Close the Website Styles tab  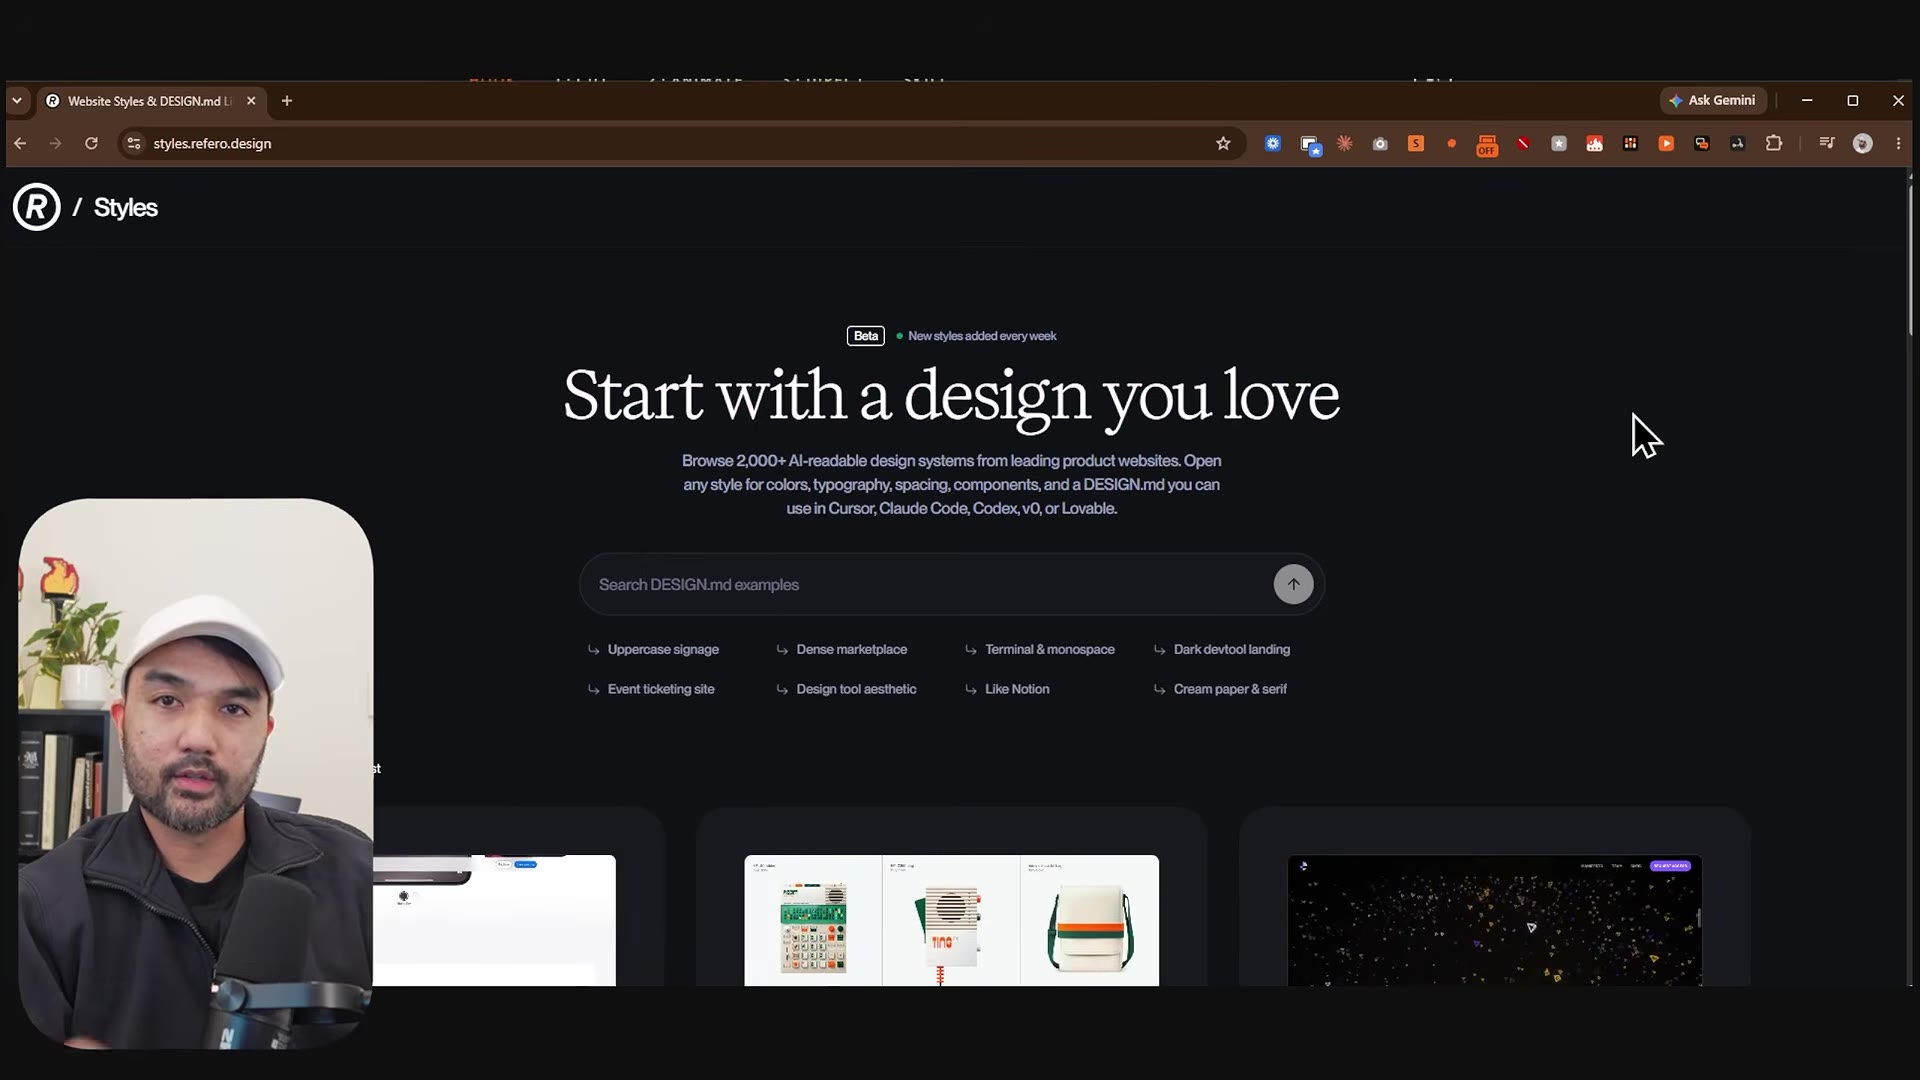click(x=251, y=101)
